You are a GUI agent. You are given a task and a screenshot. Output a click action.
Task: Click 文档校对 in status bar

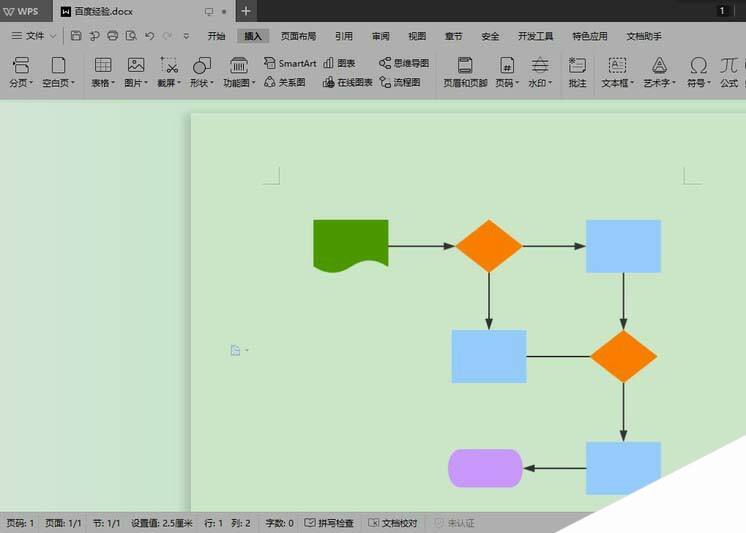point(393,523)
